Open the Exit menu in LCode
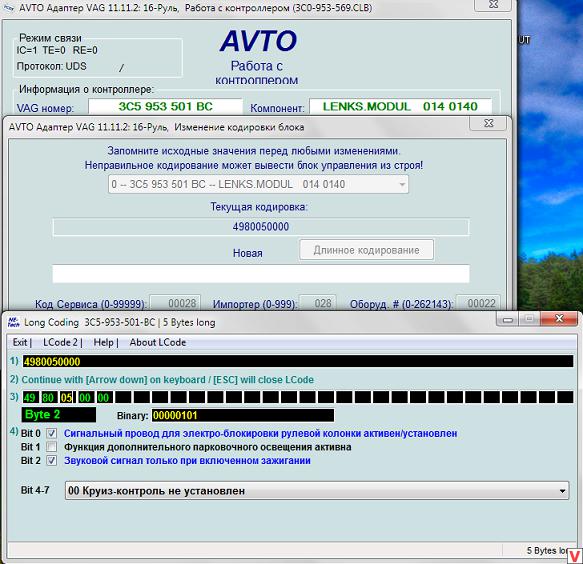Image resolution: width=583 pixels, height=564 pixels. coord(22,342)
